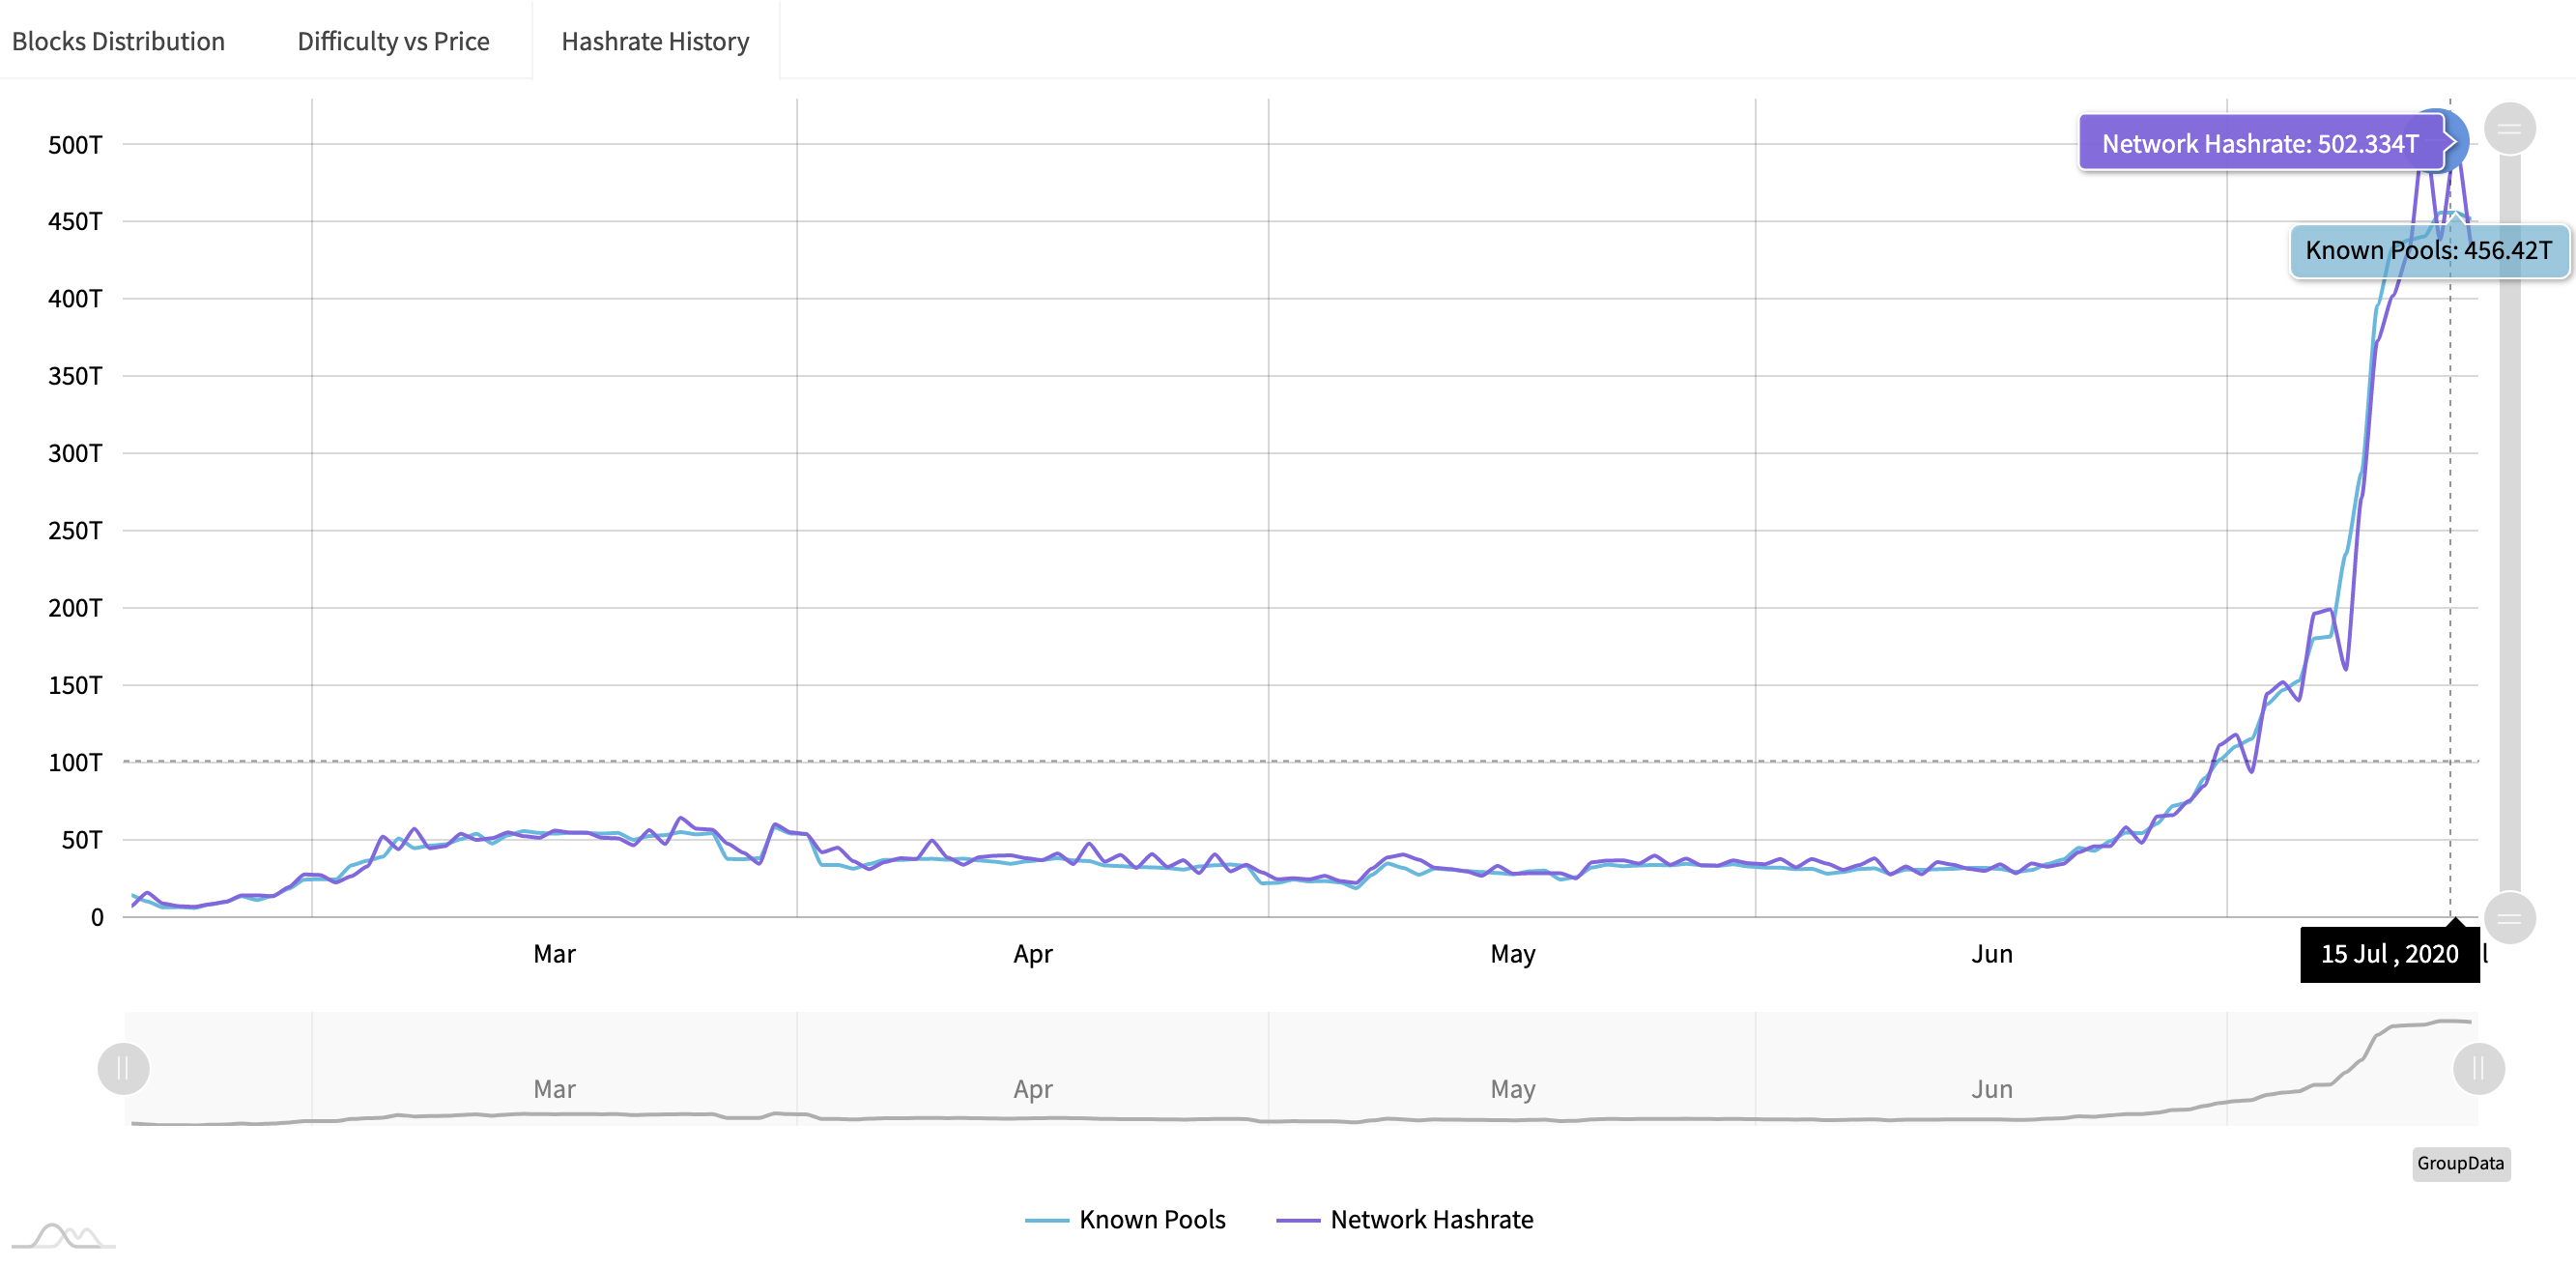Switch to Difficulty vs Price tab
This screenshot has height=1268, width=2576.
(393, 41)
